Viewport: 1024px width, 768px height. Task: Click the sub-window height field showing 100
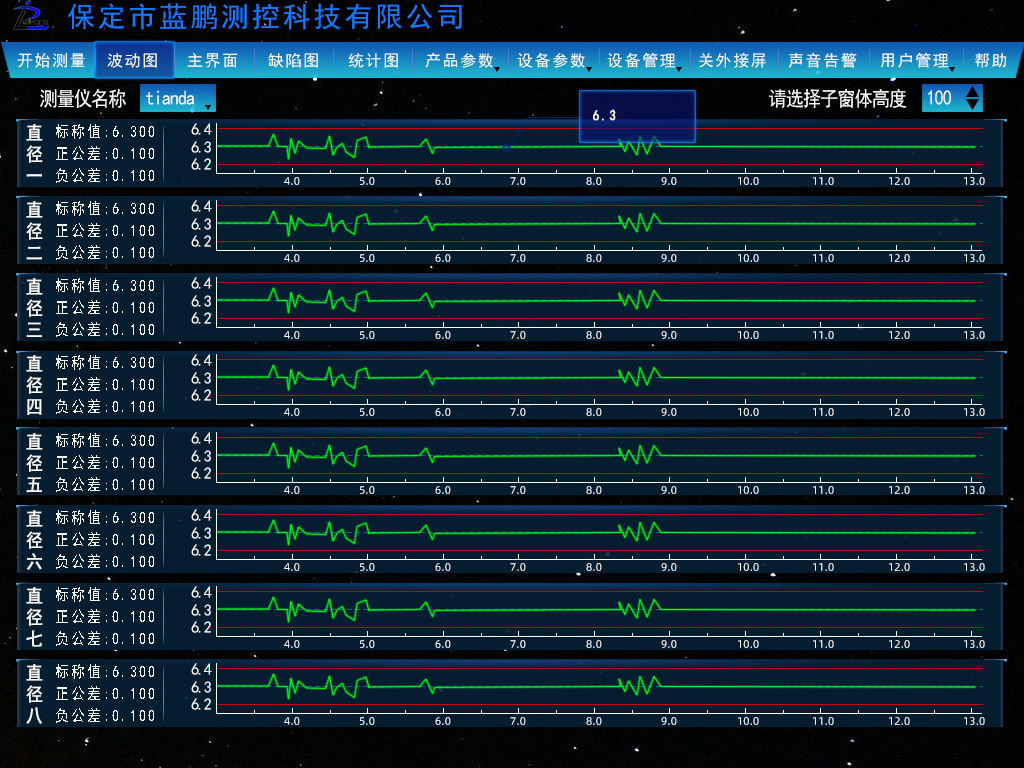coord(940,98)
